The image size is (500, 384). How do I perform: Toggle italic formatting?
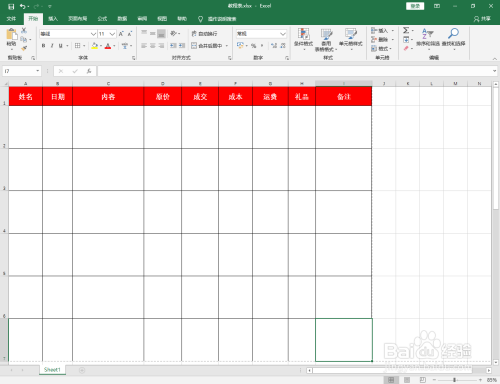[x=52, y=46]
